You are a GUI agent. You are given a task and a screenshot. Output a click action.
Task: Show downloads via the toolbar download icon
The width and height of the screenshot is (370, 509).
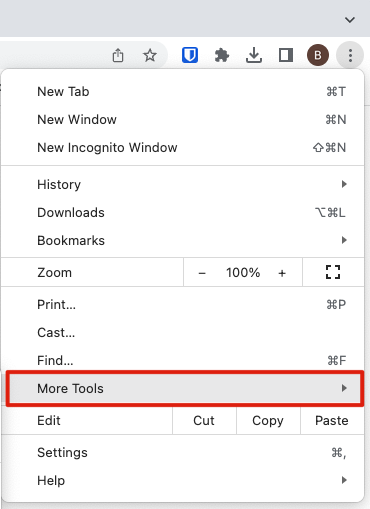click(254, 55)
